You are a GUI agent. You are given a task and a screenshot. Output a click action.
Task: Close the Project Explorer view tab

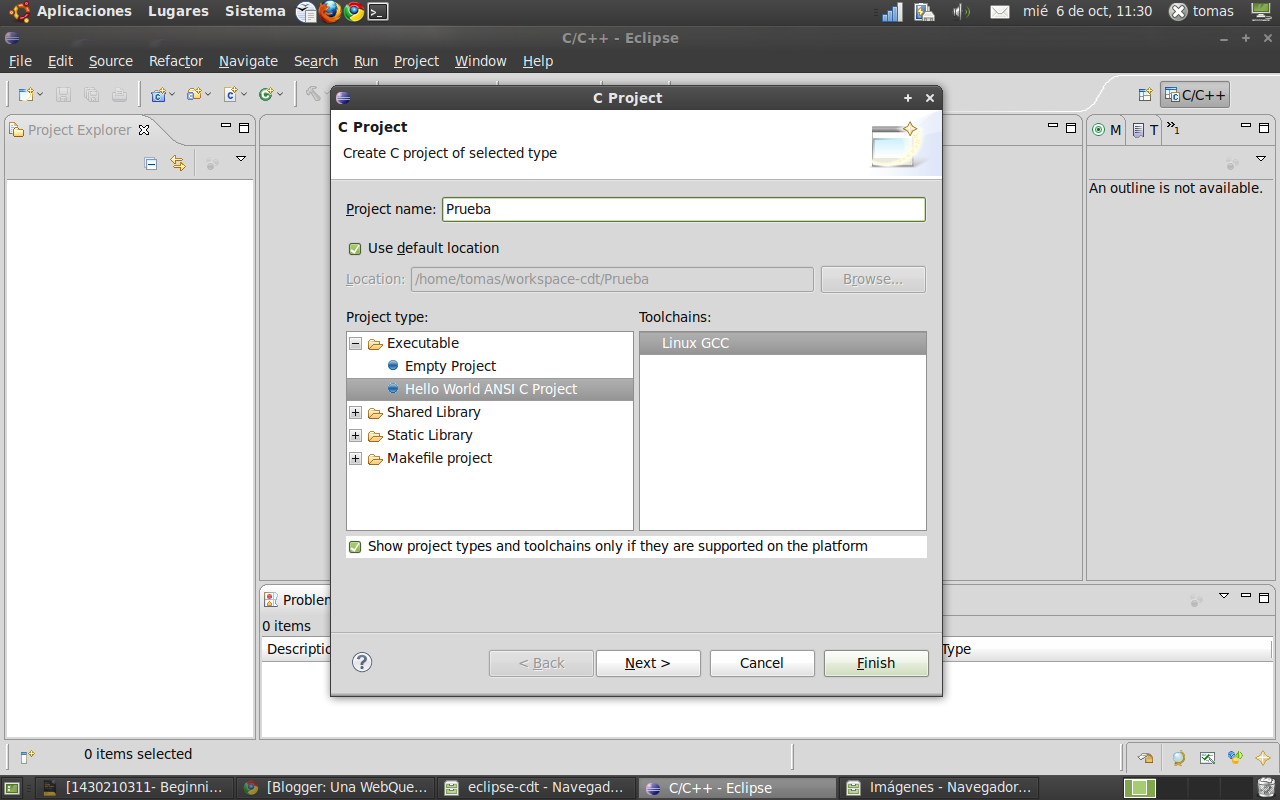[144, 130]
